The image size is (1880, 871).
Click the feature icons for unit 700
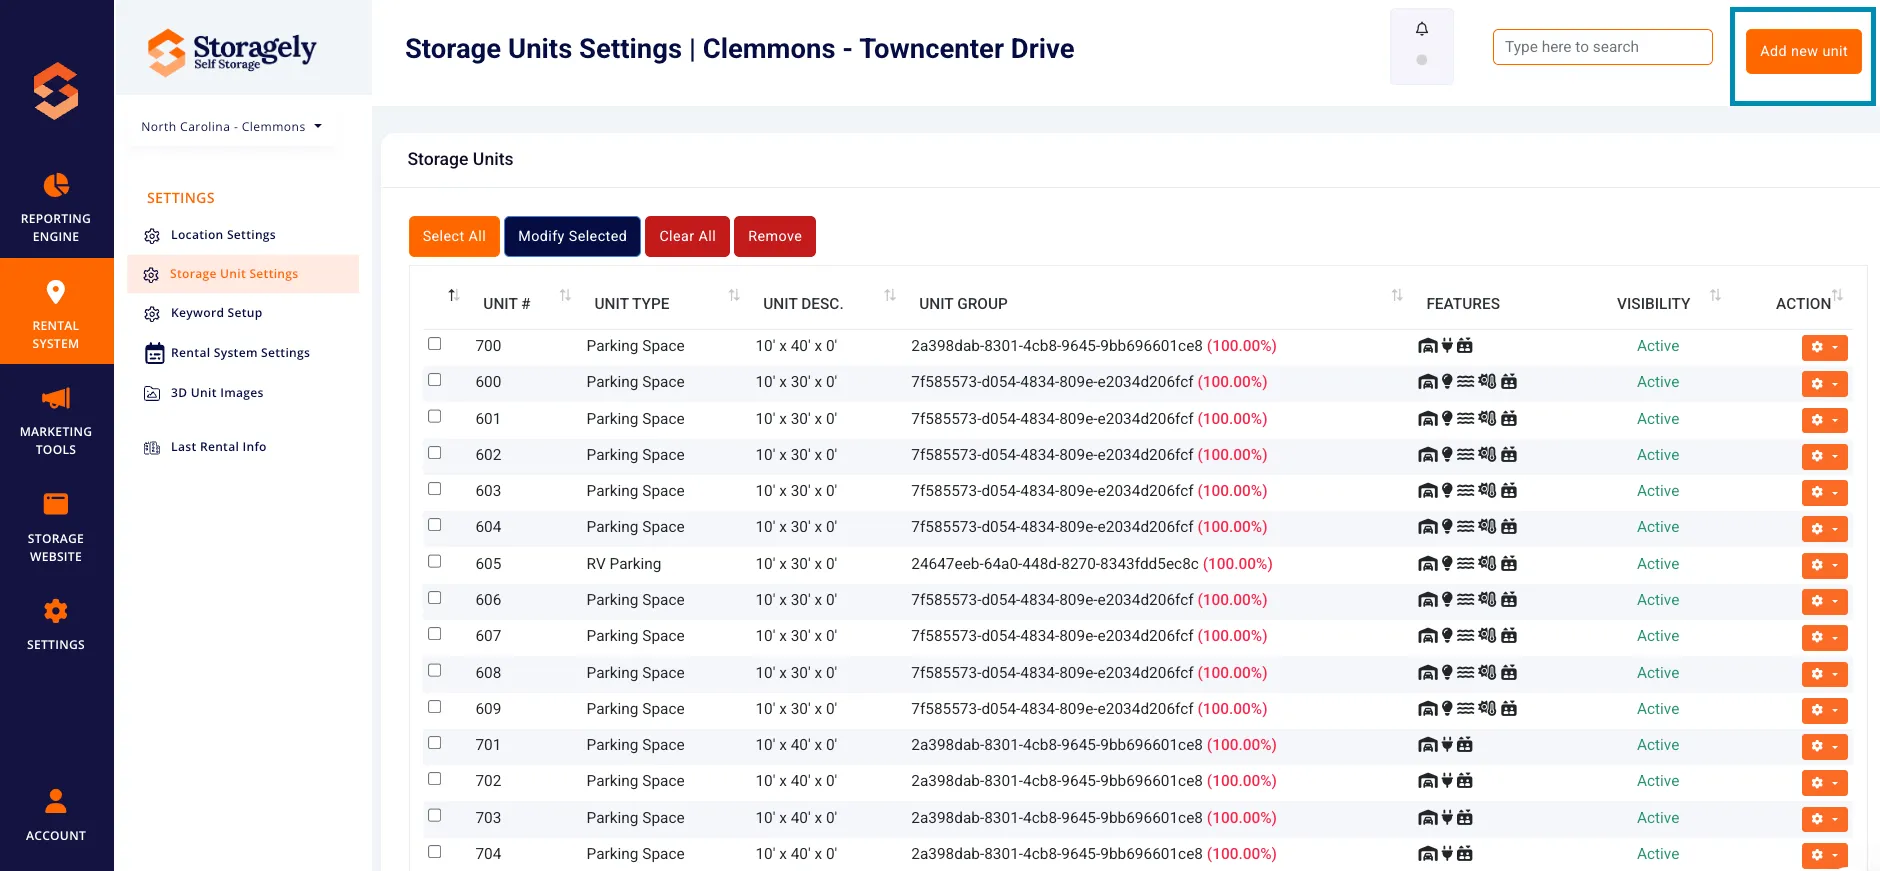pos(1445,346)
